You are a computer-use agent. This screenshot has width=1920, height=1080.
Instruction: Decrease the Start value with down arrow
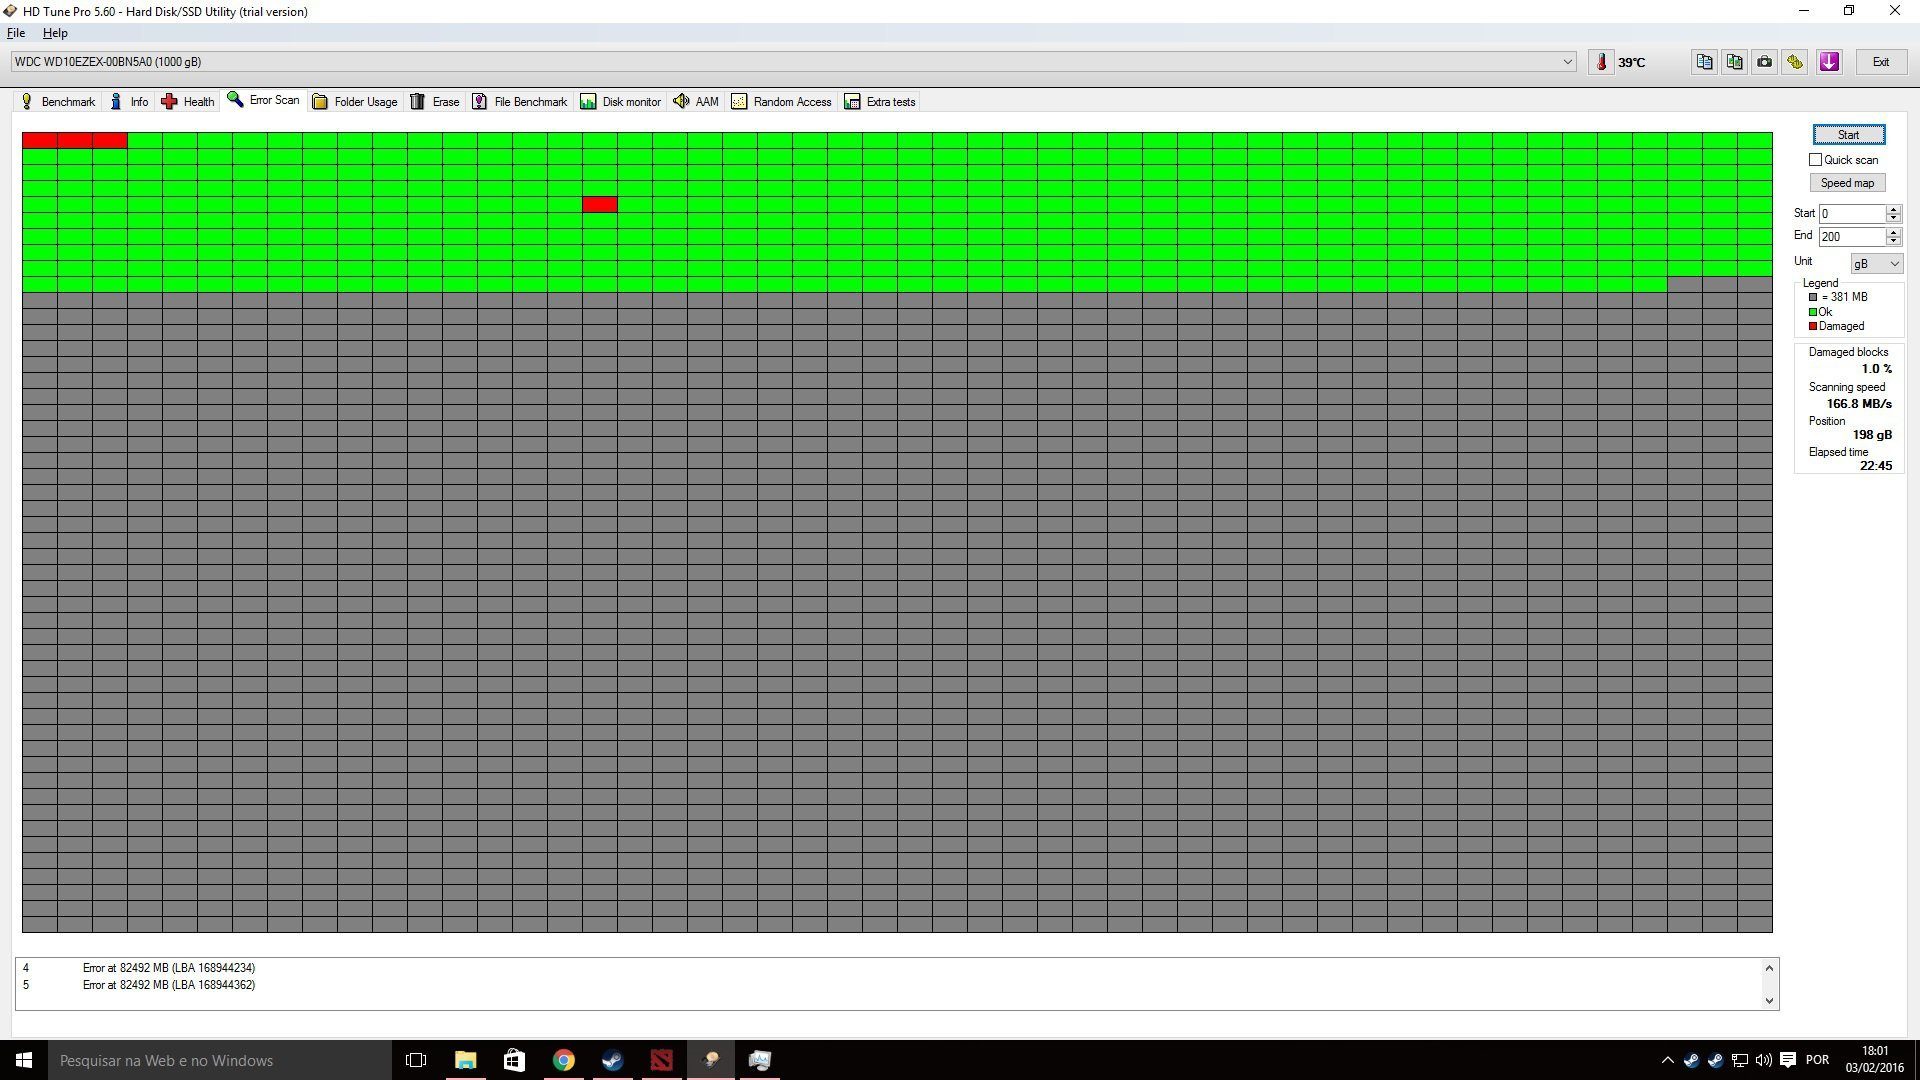pos(1893,218)
